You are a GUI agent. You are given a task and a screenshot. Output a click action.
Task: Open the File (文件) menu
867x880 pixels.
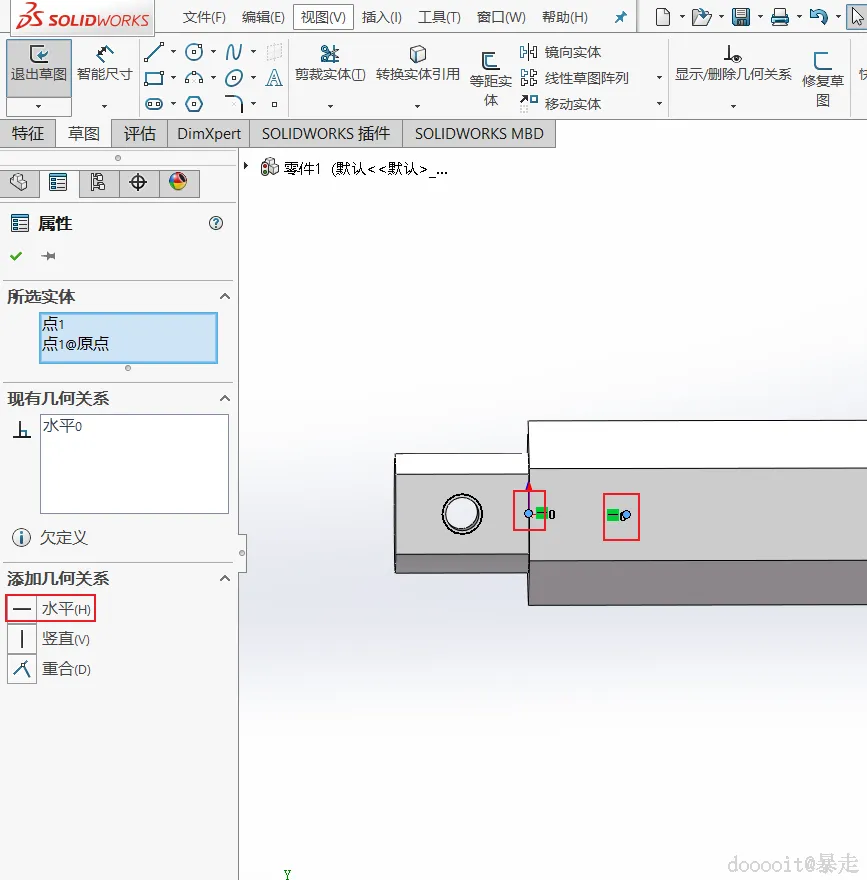pyautogui.click(x=204, y=17)
